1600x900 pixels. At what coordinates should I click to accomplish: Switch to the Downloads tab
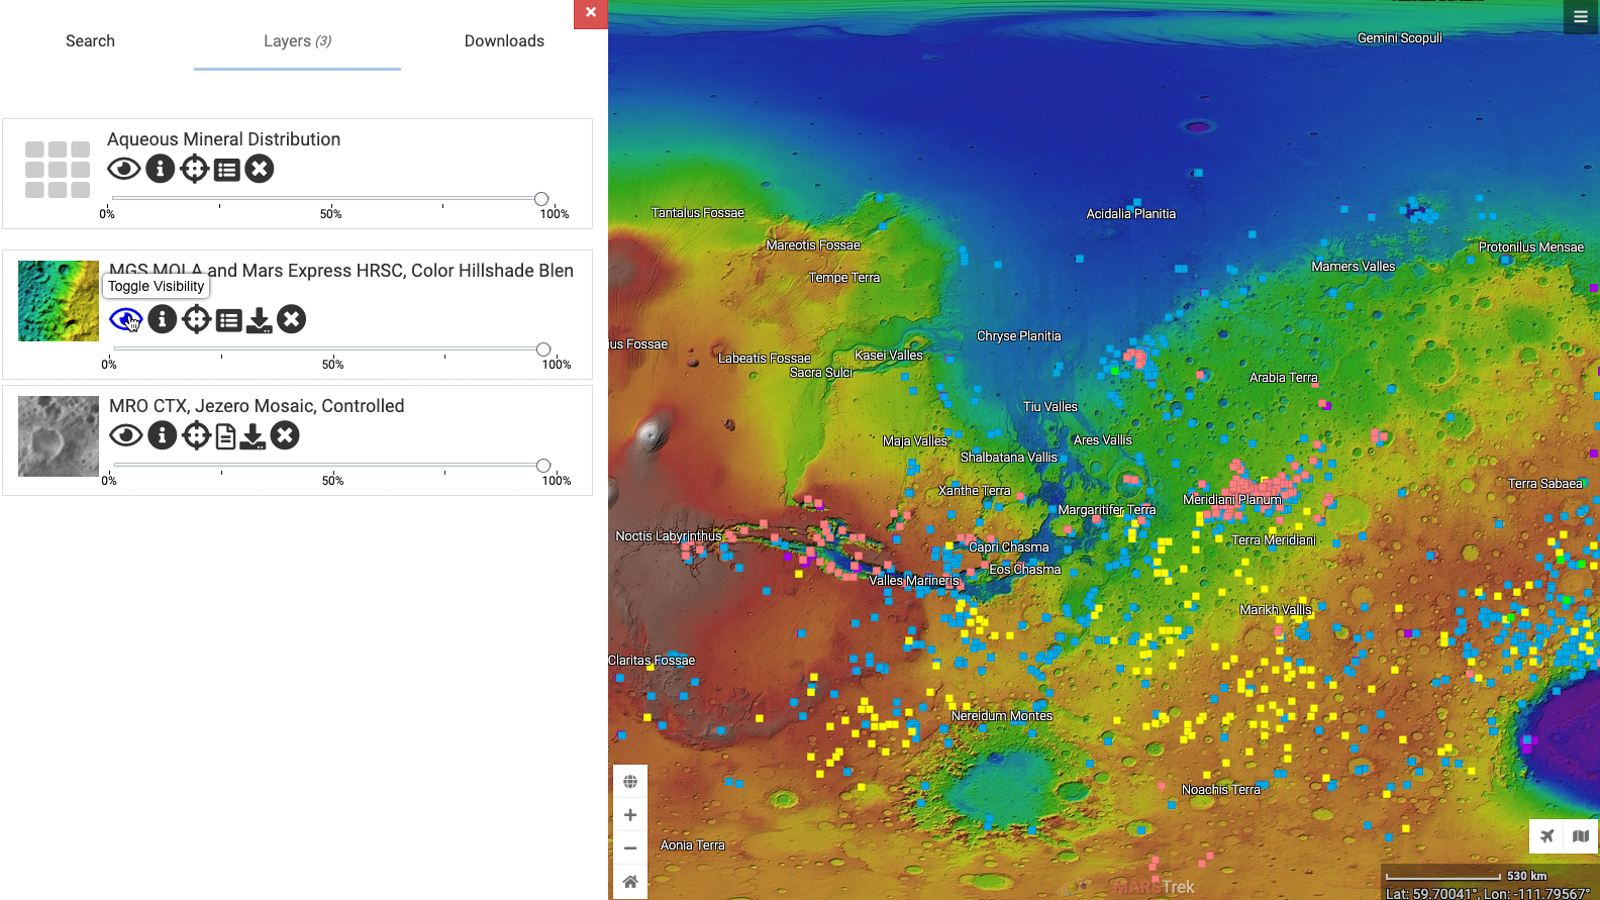tap(504, 41)
